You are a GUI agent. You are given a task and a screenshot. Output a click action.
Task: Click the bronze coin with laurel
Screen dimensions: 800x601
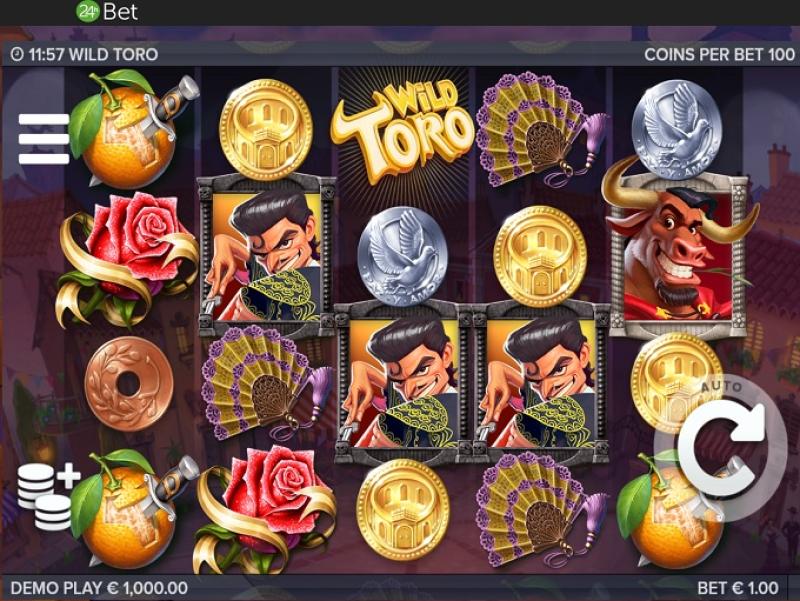coord(129,384)
